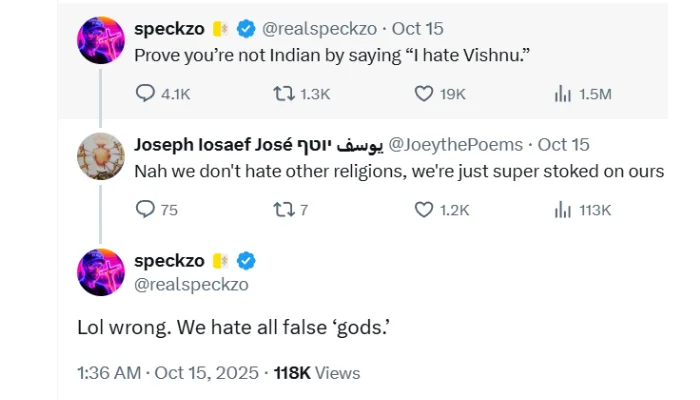
Task: Click the 118K Views count
Action: click(x=317, y=373)
